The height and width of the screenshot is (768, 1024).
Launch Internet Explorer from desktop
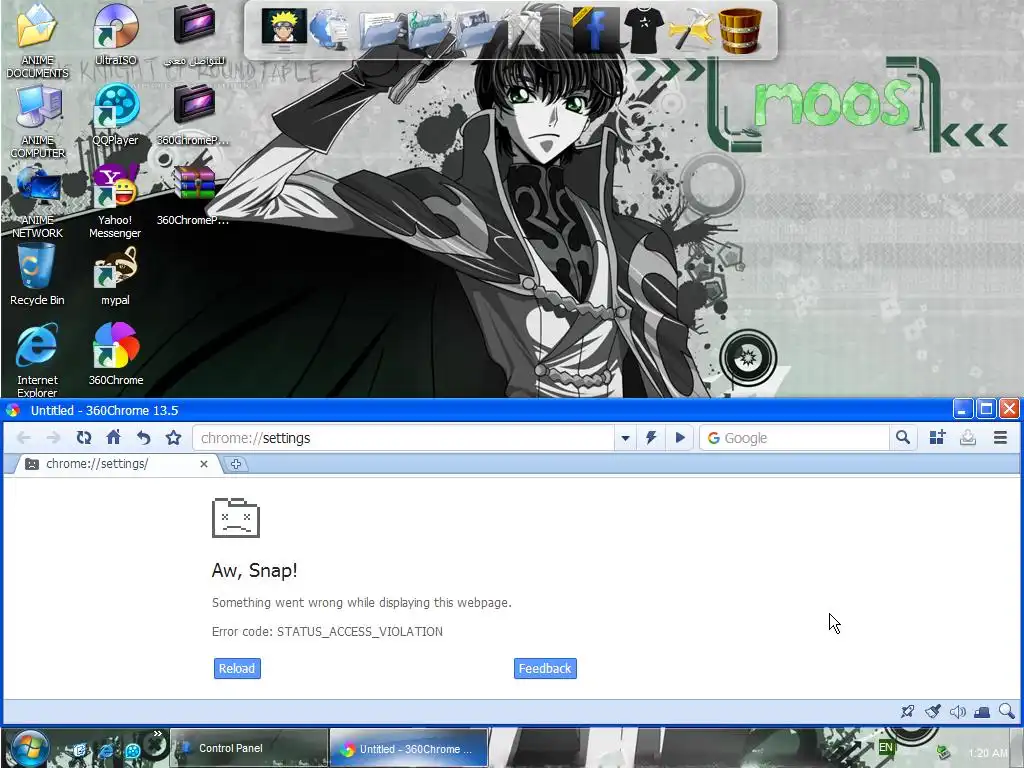coord(37,360)
